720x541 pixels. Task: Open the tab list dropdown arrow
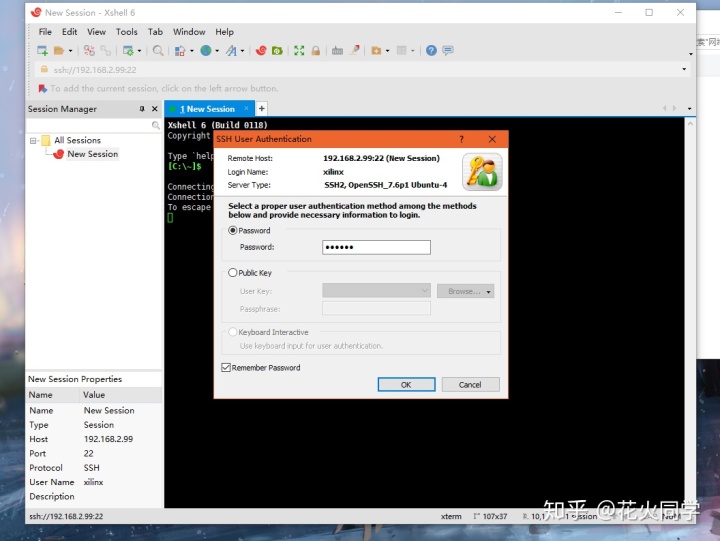[690, 109]
